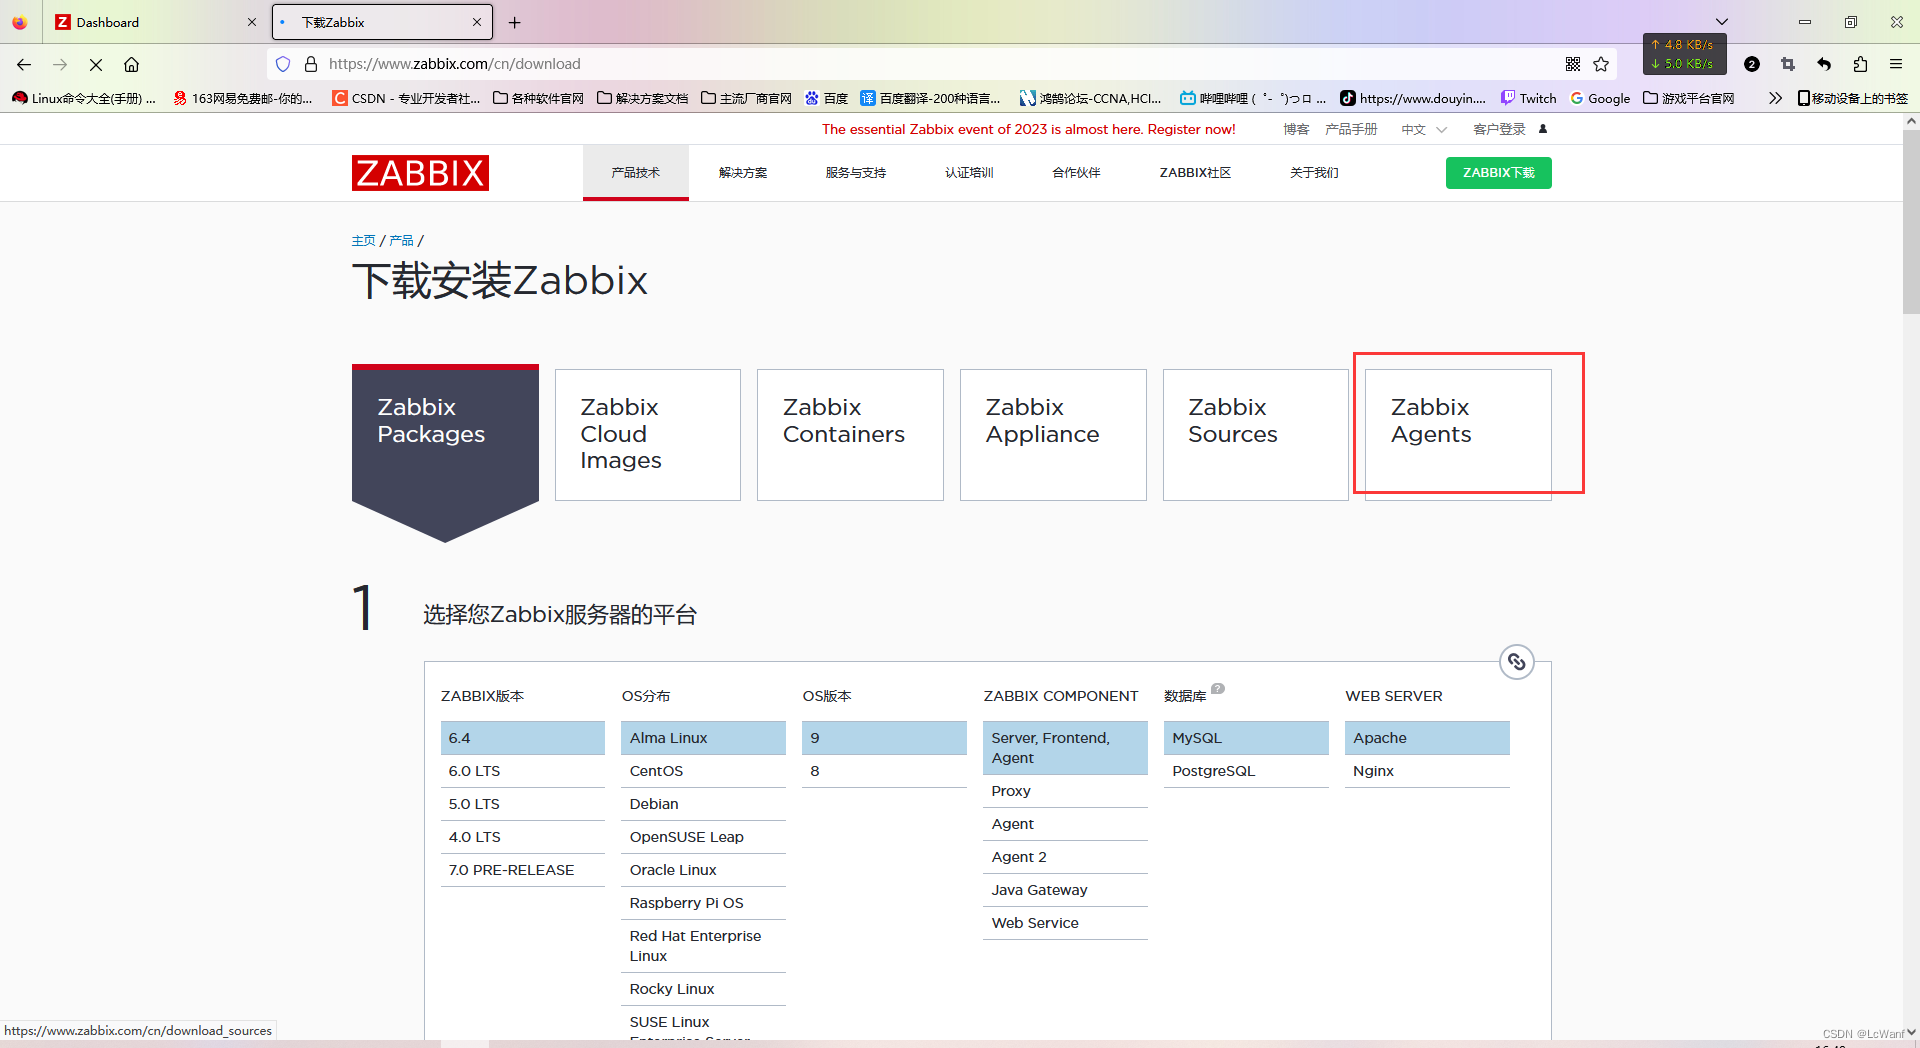Choose the Proxy component
The image size is (1920, 1048).
[x=1065, y=791]
